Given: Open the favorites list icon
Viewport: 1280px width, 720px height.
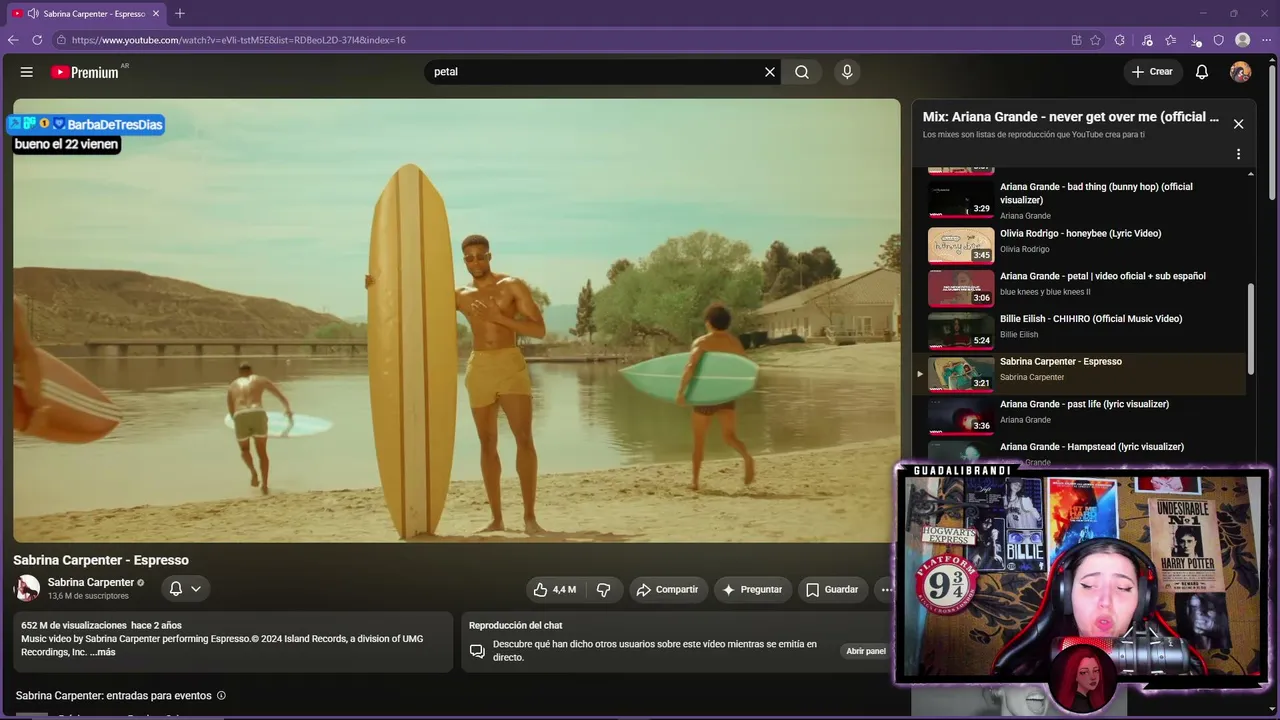Looking at the screenshot, I should pos(1171,40).
